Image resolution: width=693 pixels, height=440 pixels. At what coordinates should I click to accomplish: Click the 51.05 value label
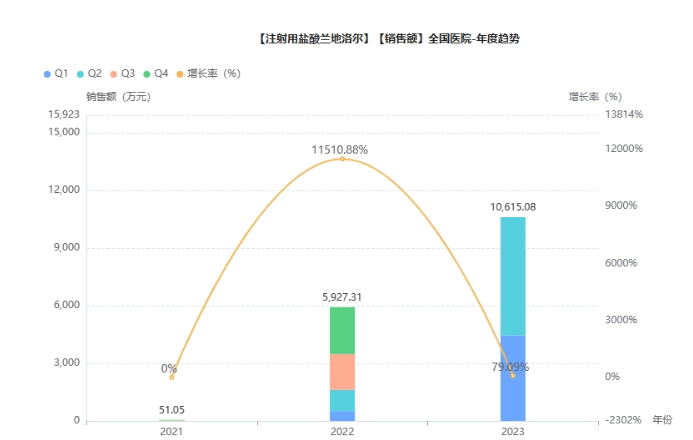(x=172, y=410)
